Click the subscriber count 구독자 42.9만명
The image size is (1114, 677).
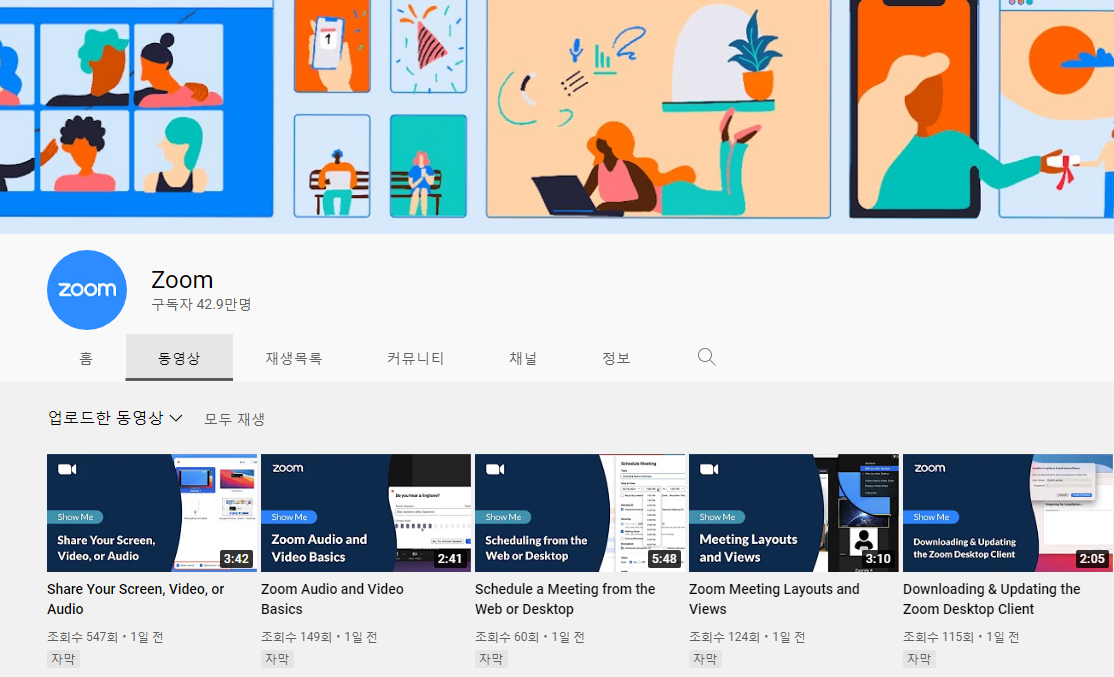tap(201, 305)
